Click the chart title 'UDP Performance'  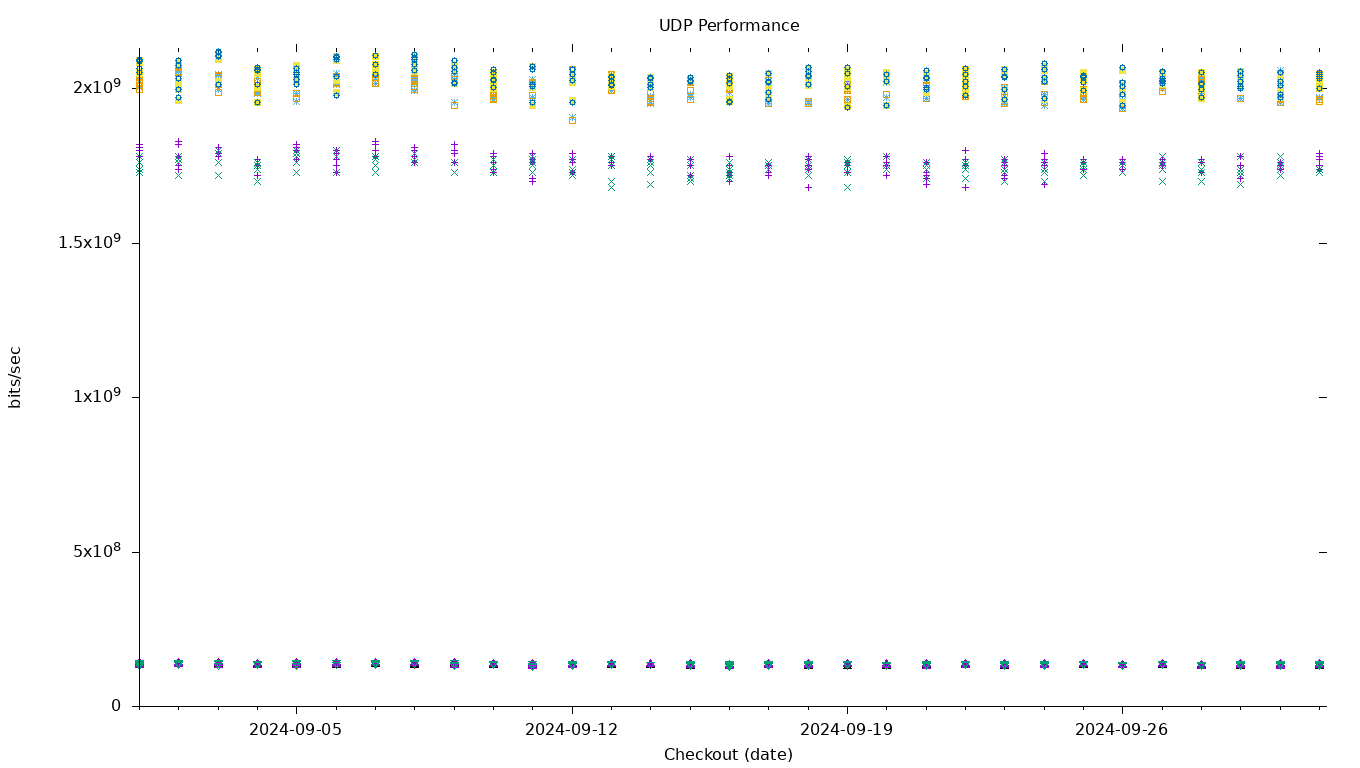pyautogui.click(x=728, y=26)
